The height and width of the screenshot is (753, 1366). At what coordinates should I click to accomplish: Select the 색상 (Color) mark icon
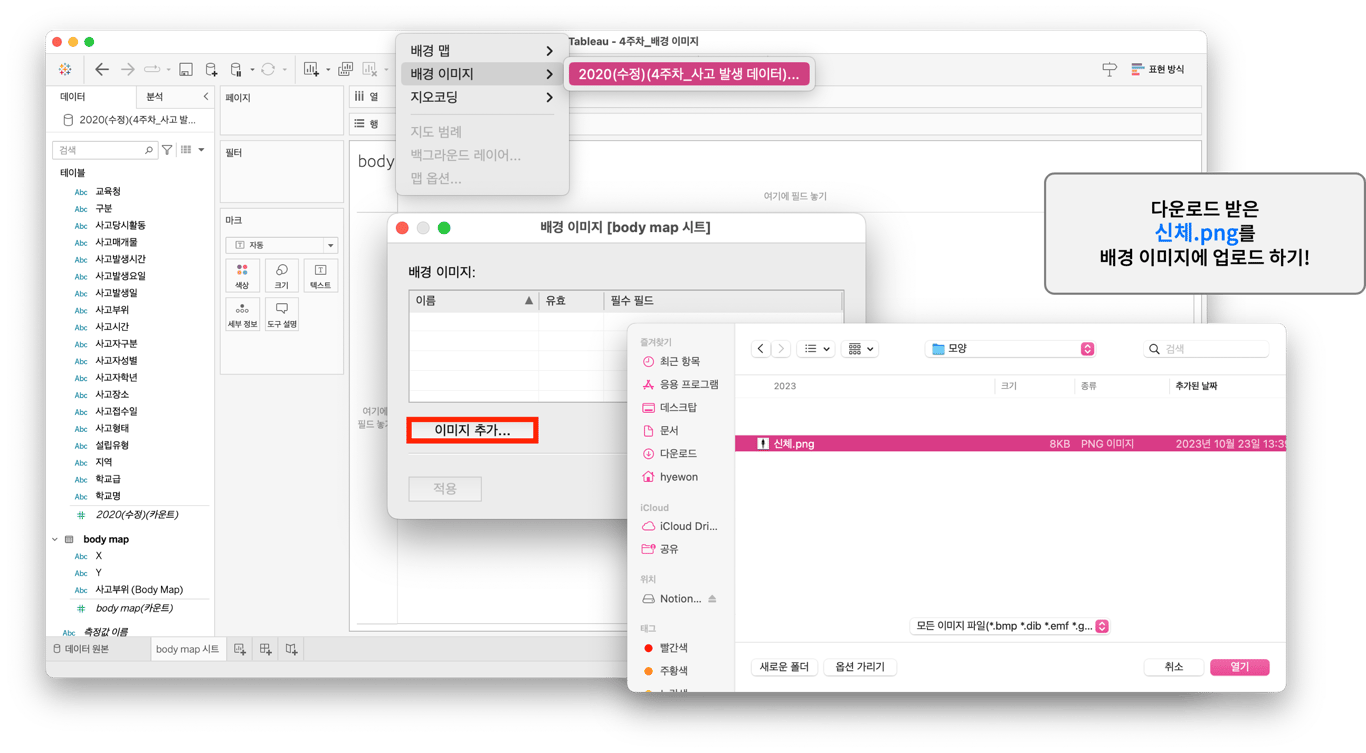tap(241, 275)
